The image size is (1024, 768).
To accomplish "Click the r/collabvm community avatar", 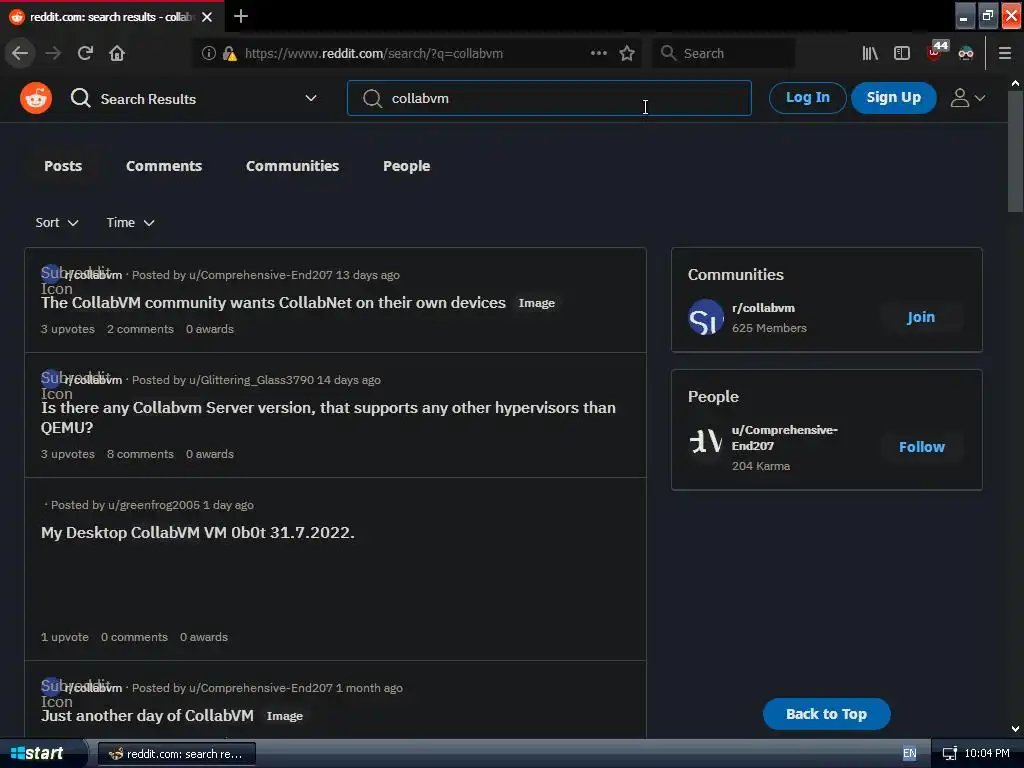I will (x=706, y=317).
